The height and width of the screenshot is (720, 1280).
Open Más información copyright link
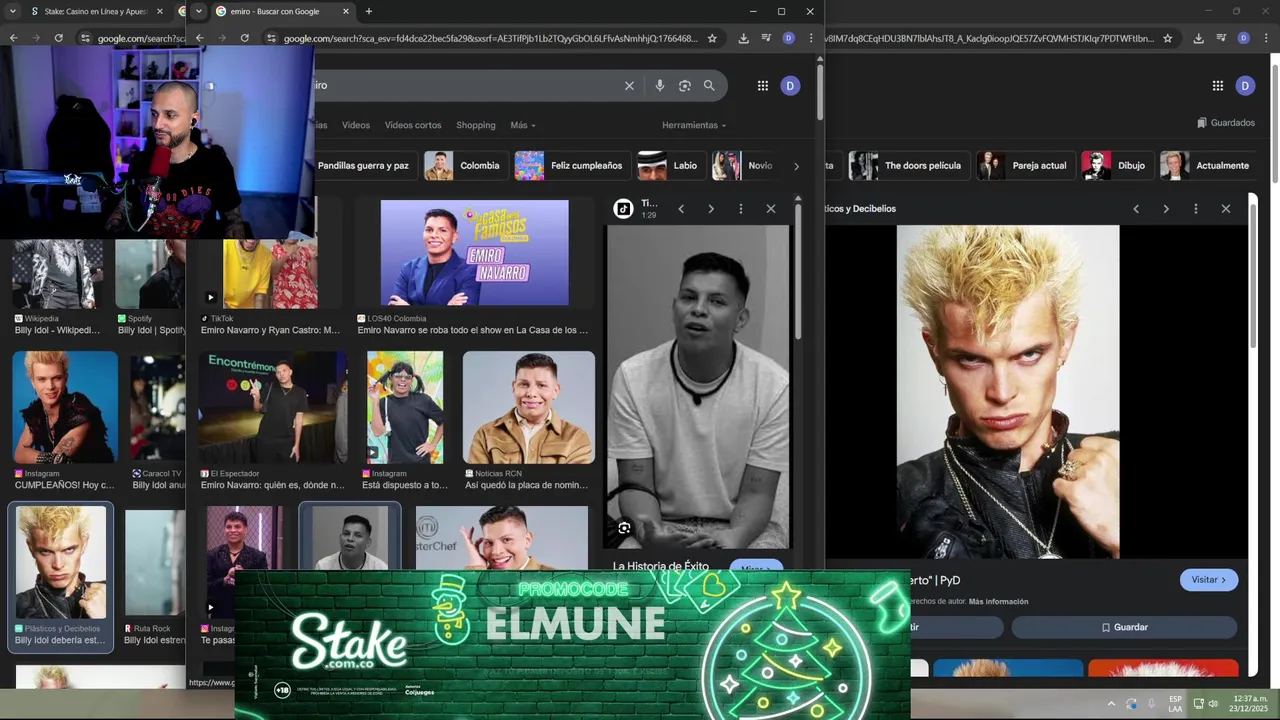pyautogui.click(x=998, y=602)
